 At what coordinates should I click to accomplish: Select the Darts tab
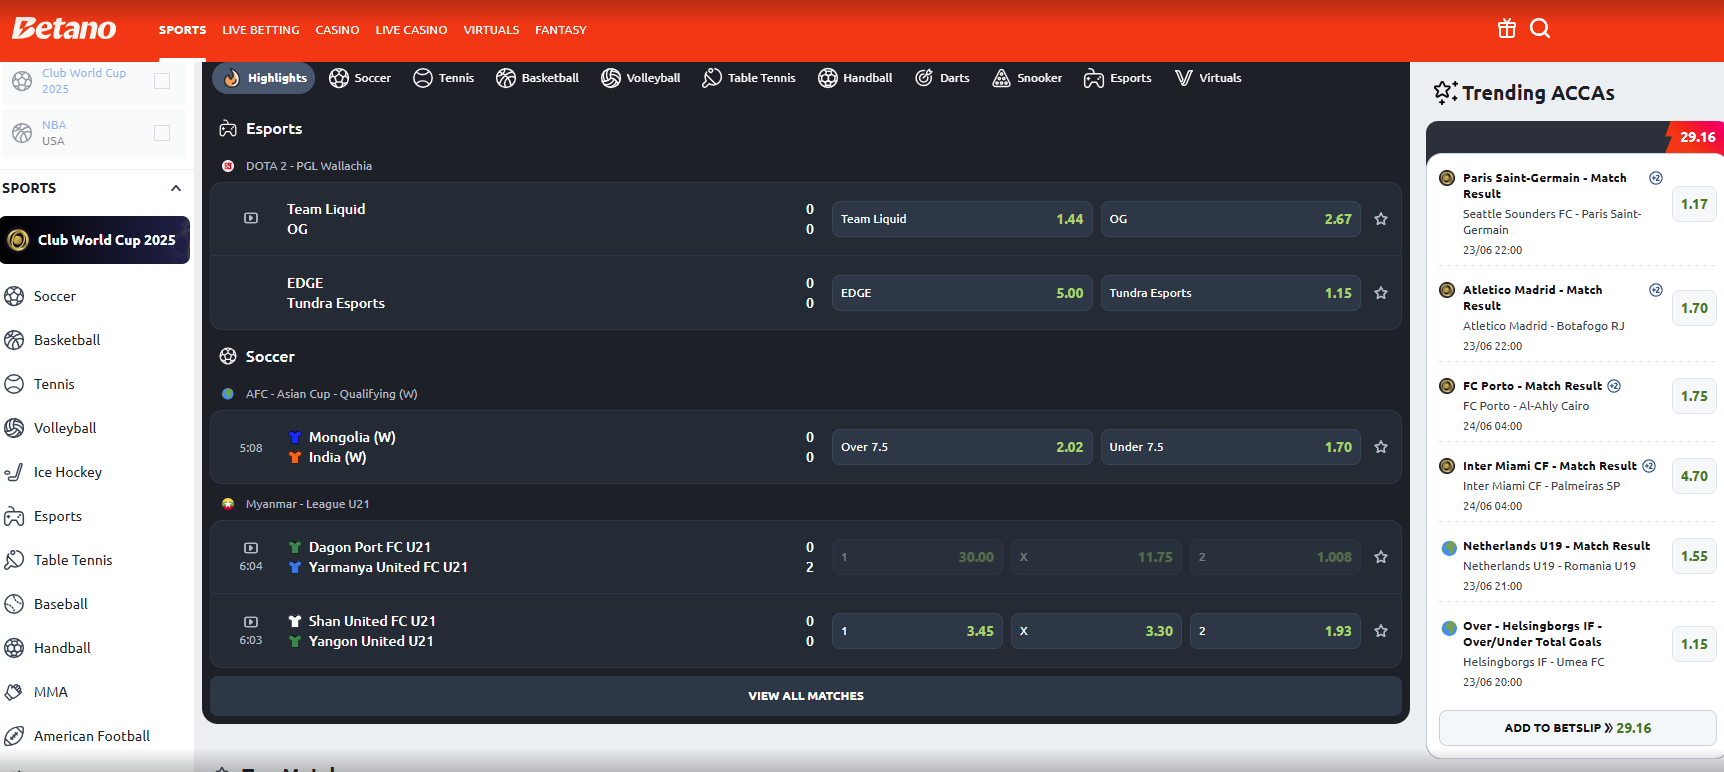pos(942,78)
